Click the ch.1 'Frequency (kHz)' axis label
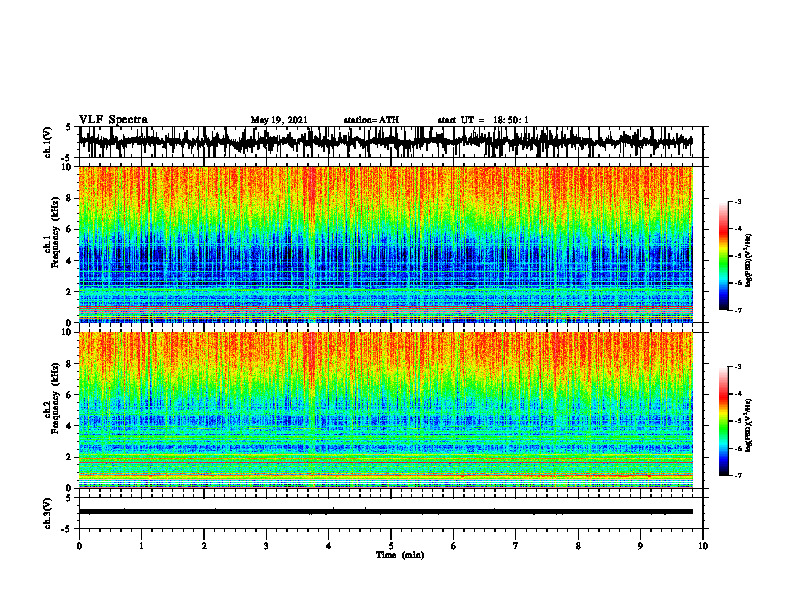Viewport: 792px width, 612px height. [55, 232]
